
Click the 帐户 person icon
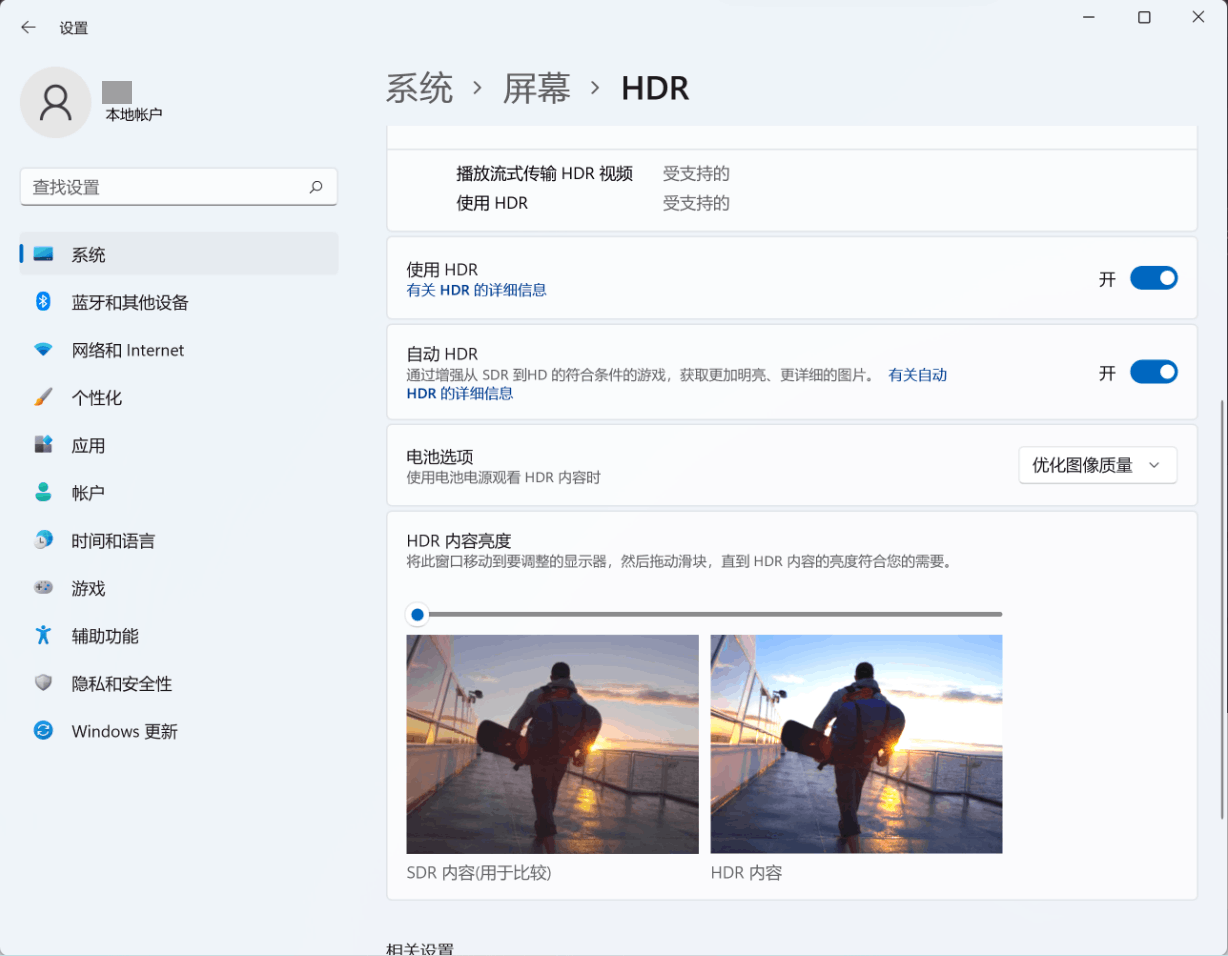coord(43,492)
